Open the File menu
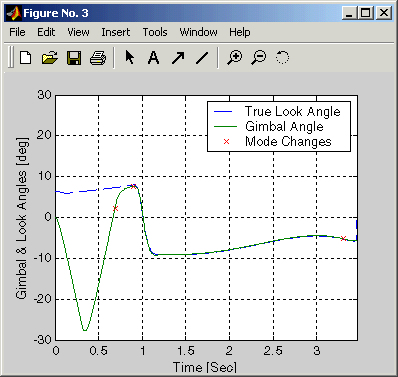The height and width of the screenshot is (377, 398). [17, 32]
